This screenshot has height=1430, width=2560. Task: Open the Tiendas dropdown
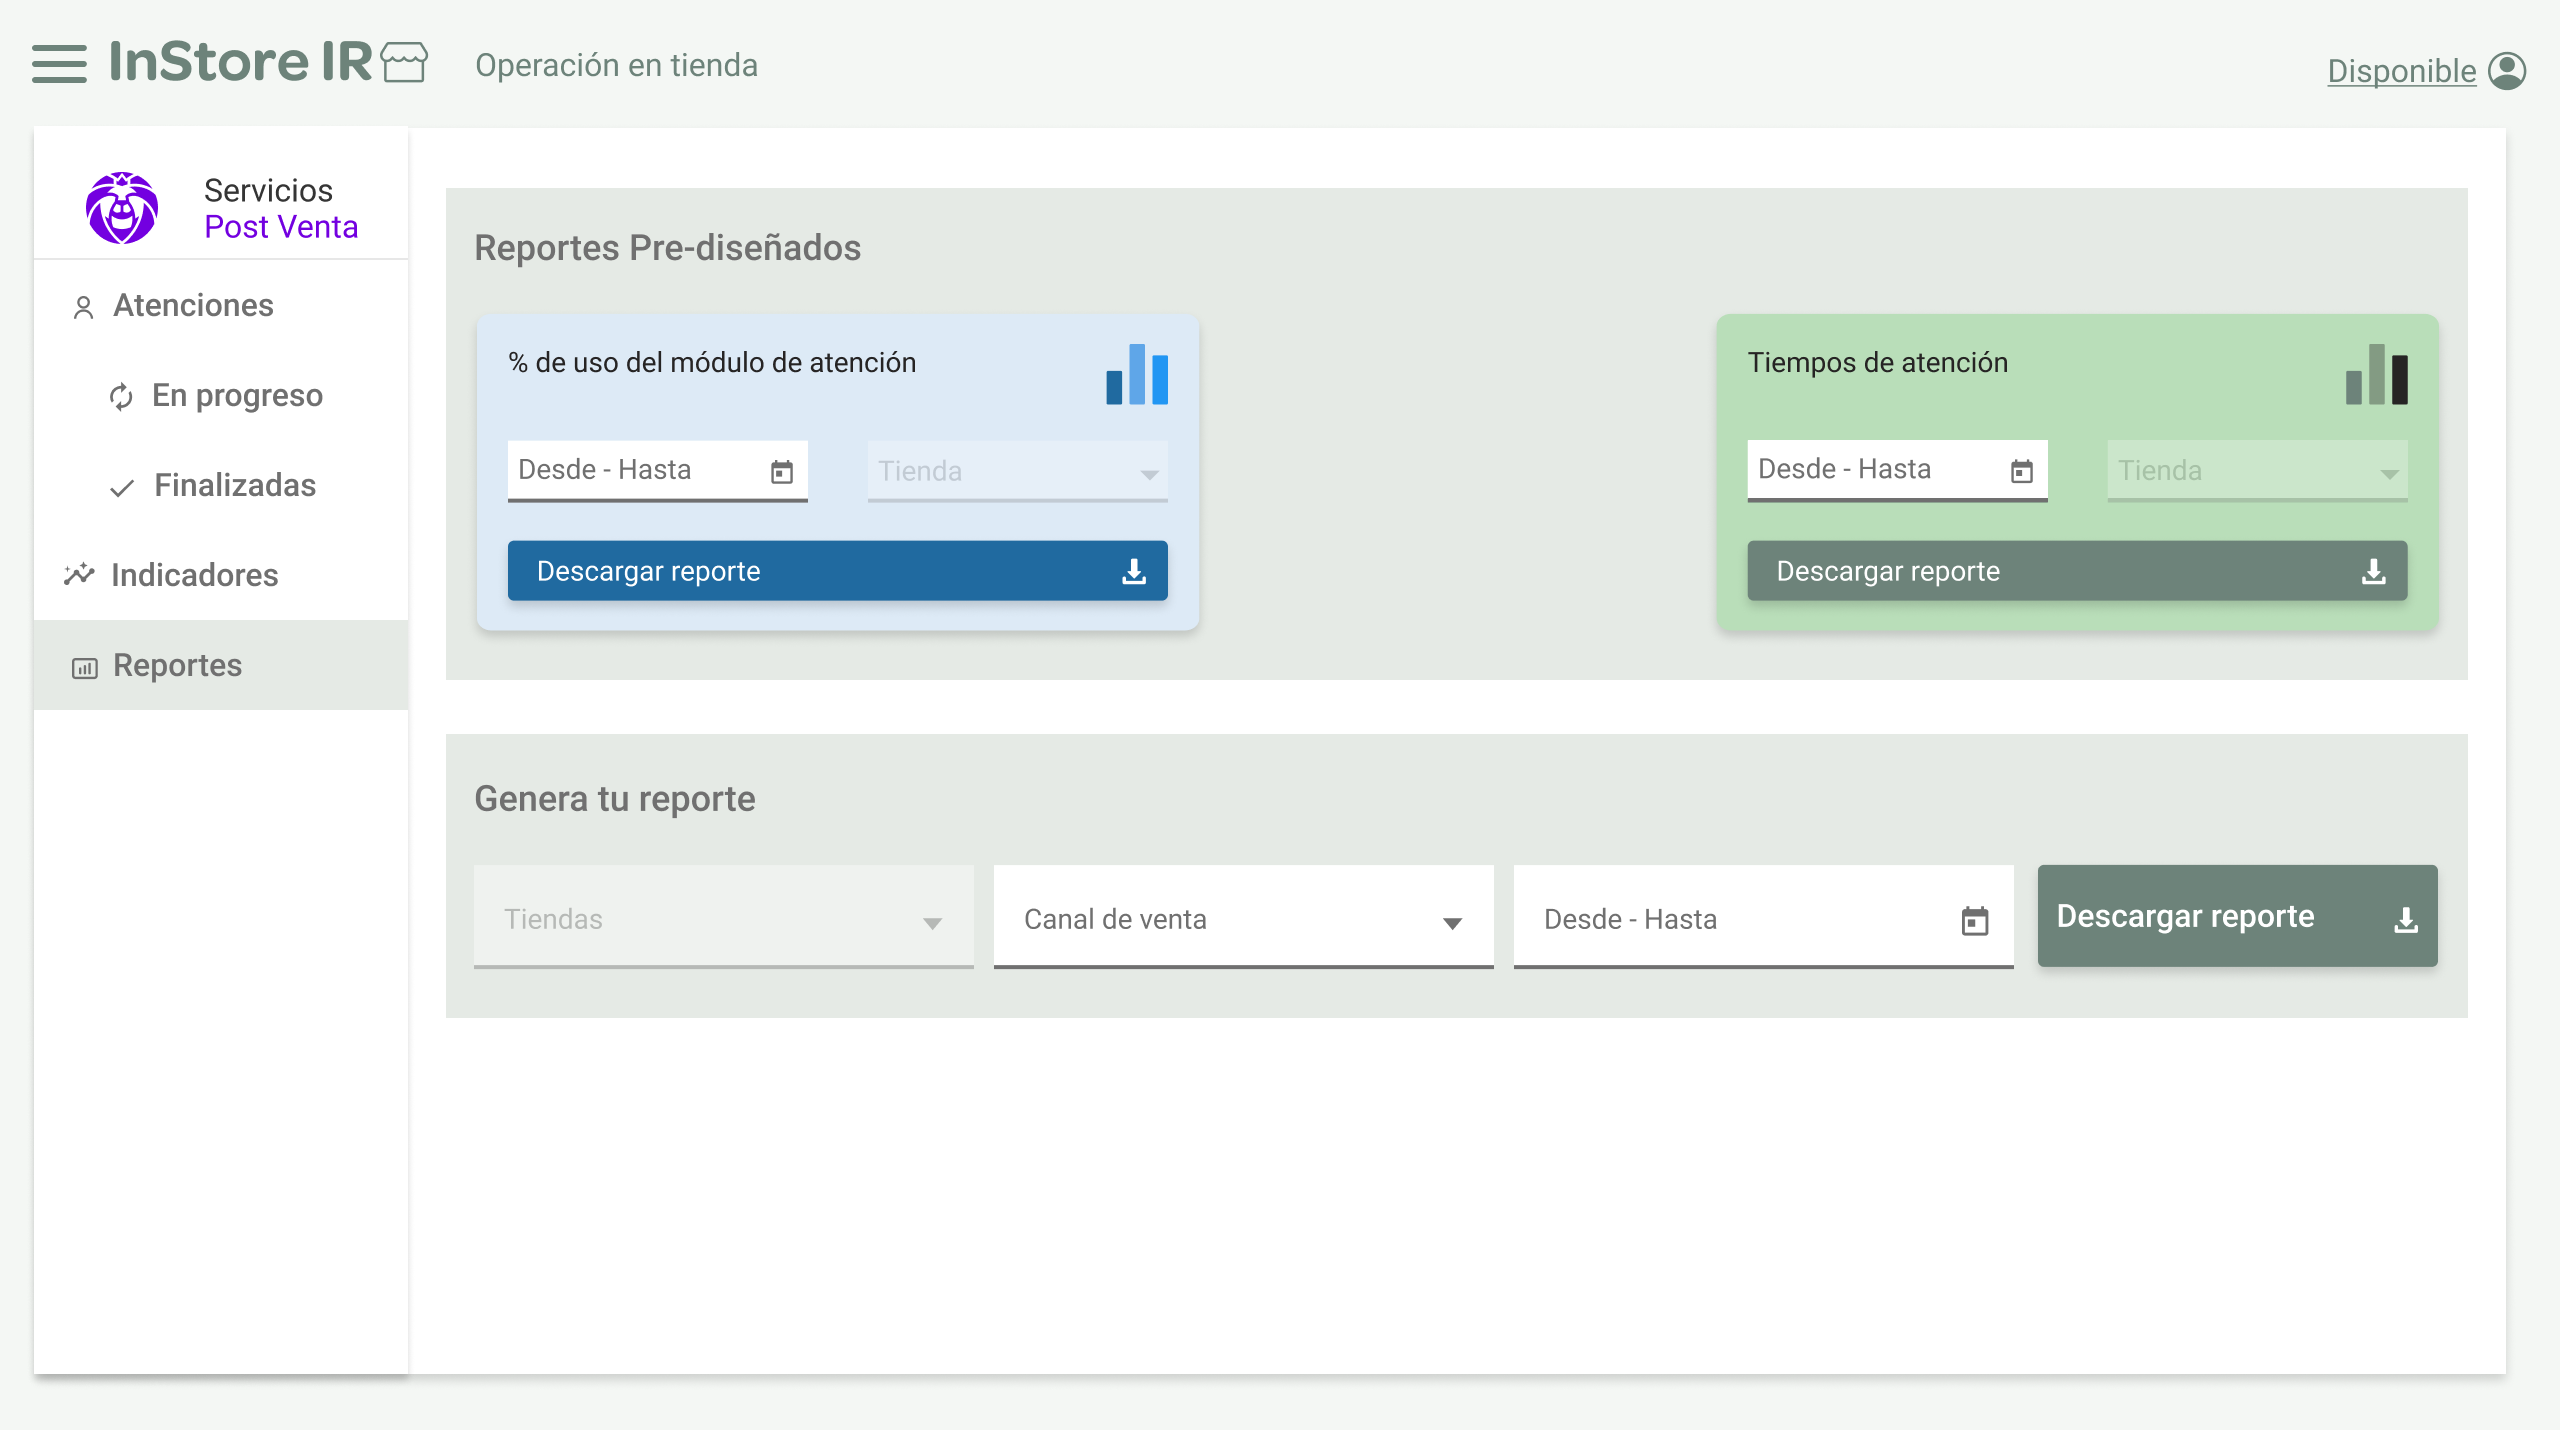723,918
